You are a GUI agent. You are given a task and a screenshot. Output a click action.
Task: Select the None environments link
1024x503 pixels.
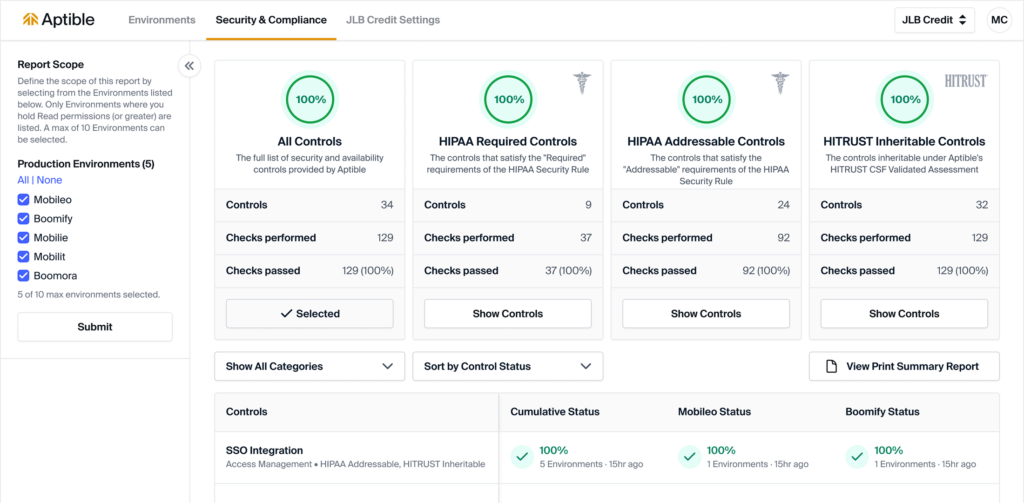[x=49, y=181]
